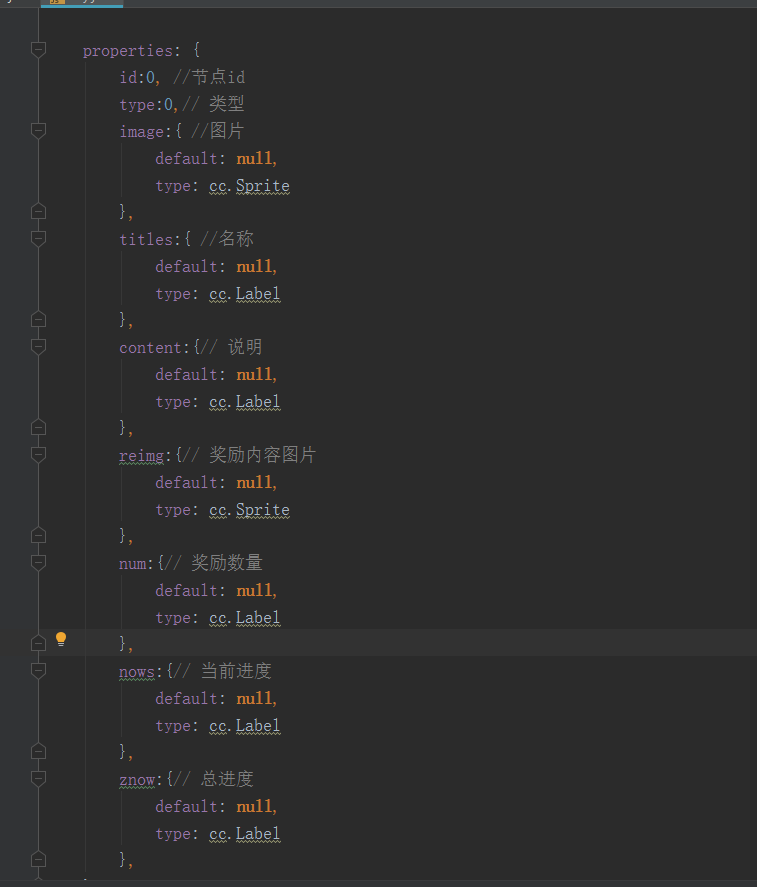The height and width of the screenshot is (887, 757).
Task: Click 'null' in the nows block
Action: (x=254, y=699)
